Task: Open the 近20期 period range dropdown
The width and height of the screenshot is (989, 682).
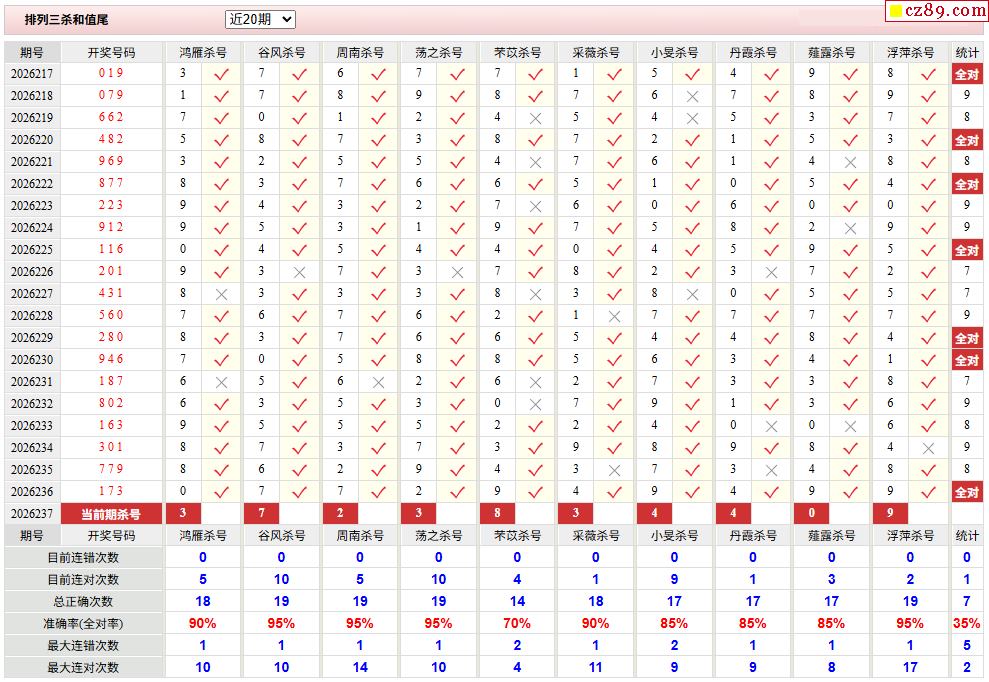Action: point(260,20)
